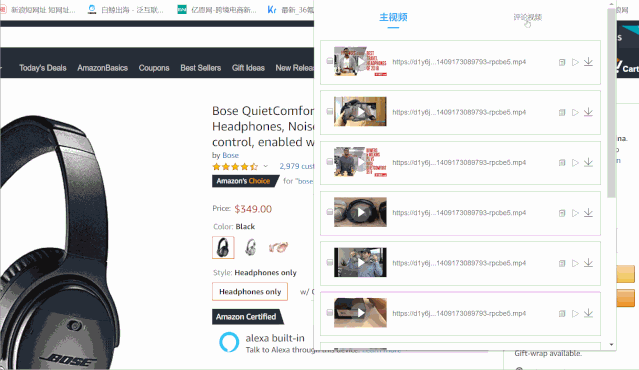Download the sixth video (unboxing thumbnail)

click(588, 313)
